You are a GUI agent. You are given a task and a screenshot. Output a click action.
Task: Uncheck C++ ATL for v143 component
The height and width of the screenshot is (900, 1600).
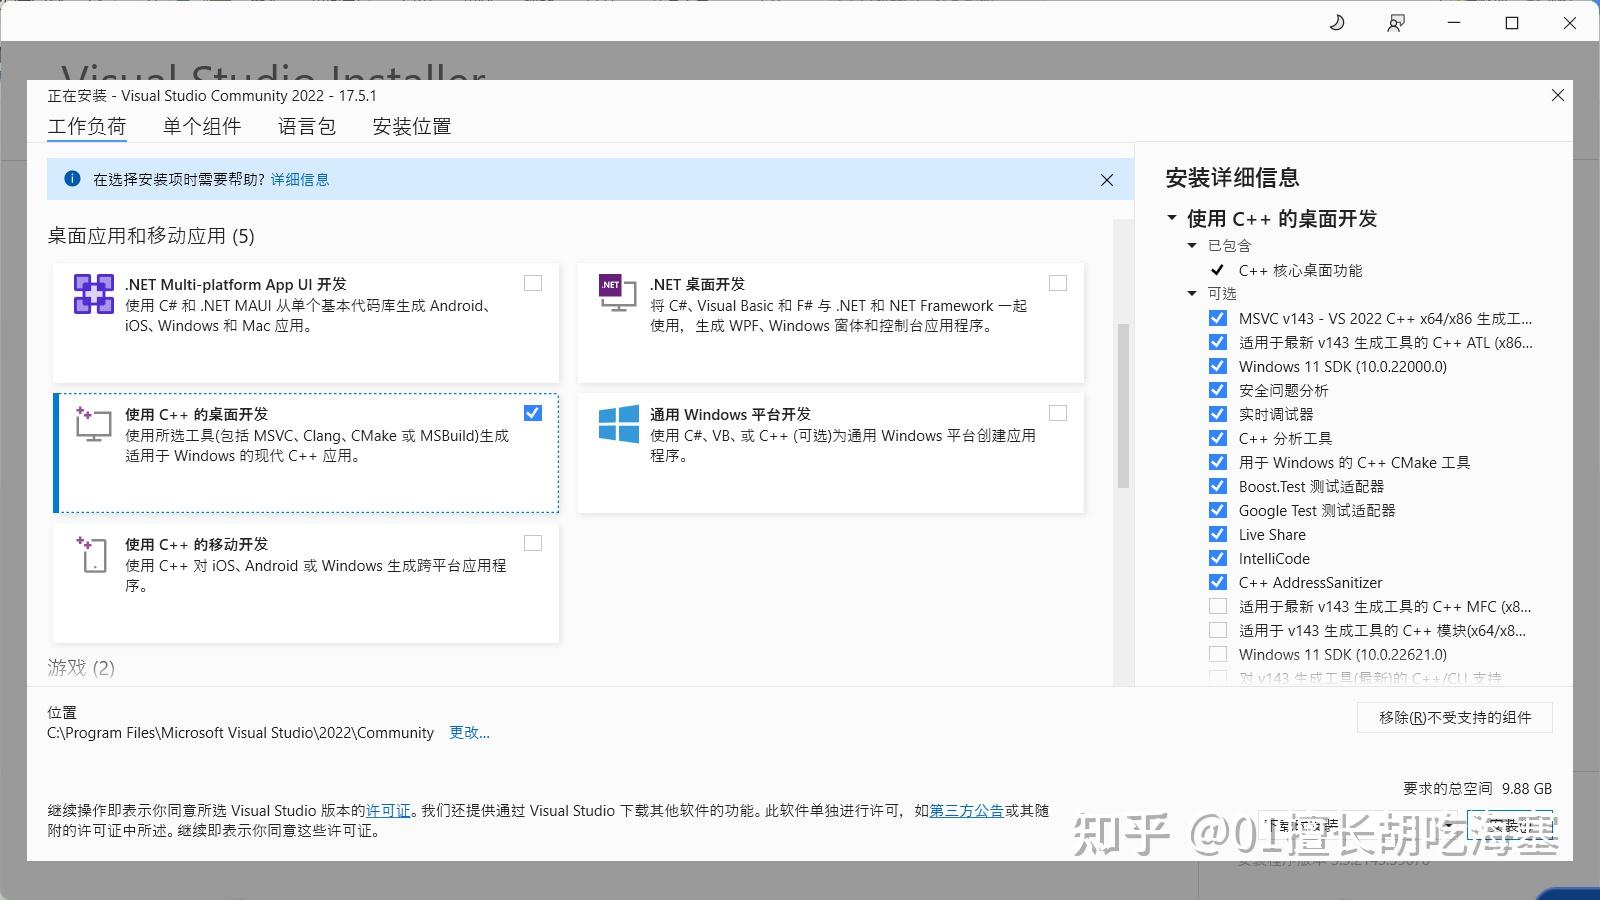(x=1217, y=342)
